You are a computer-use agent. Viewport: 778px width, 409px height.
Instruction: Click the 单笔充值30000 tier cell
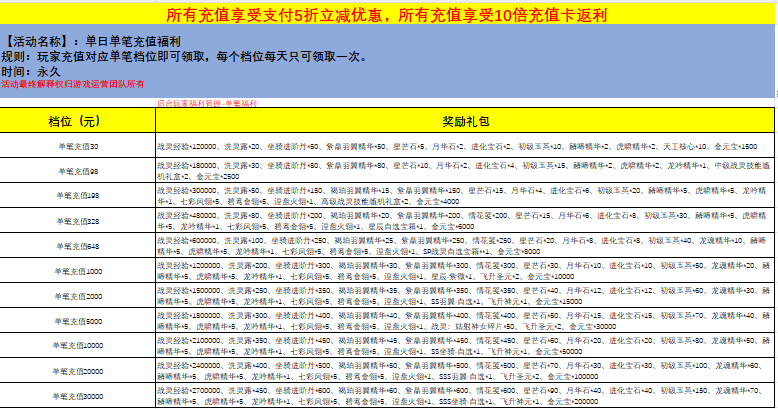(78, 395)
